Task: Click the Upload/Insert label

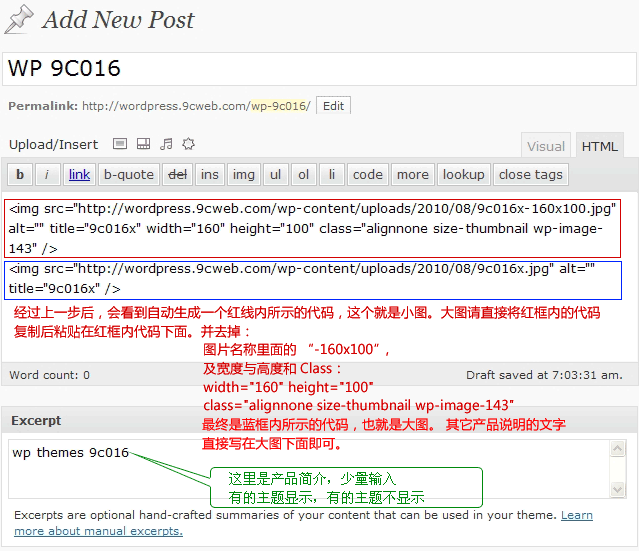Action: (53, 145)
